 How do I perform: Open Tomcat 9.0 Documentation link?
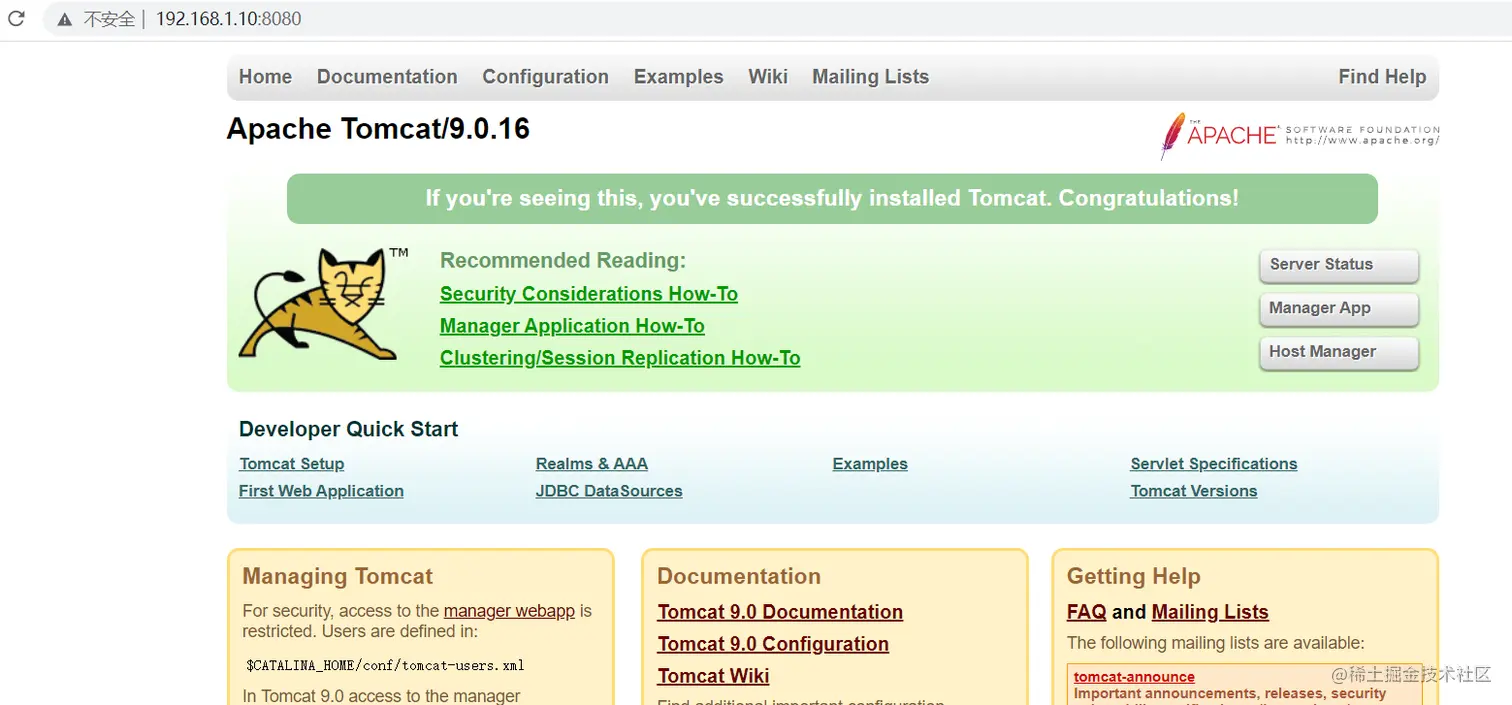coord(780,612)
